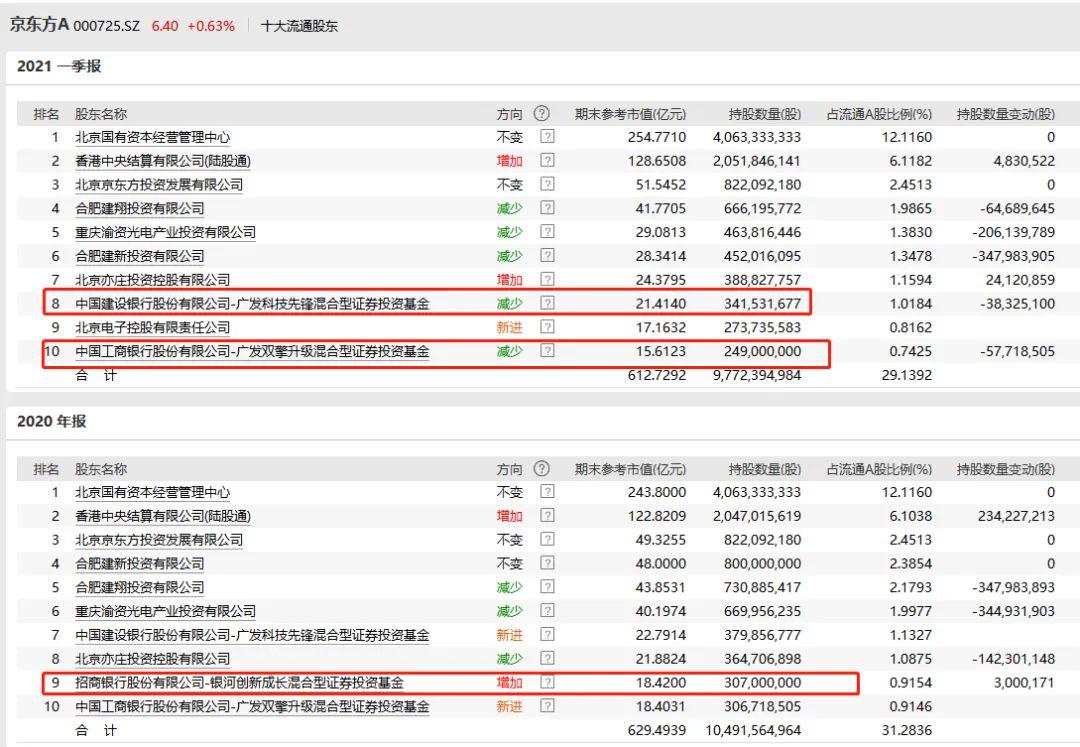The width and height of the screenshot is (1080, 747).
Task: Click the help icon beside 方向 in the 2020 header
Action: pos(542,469)
